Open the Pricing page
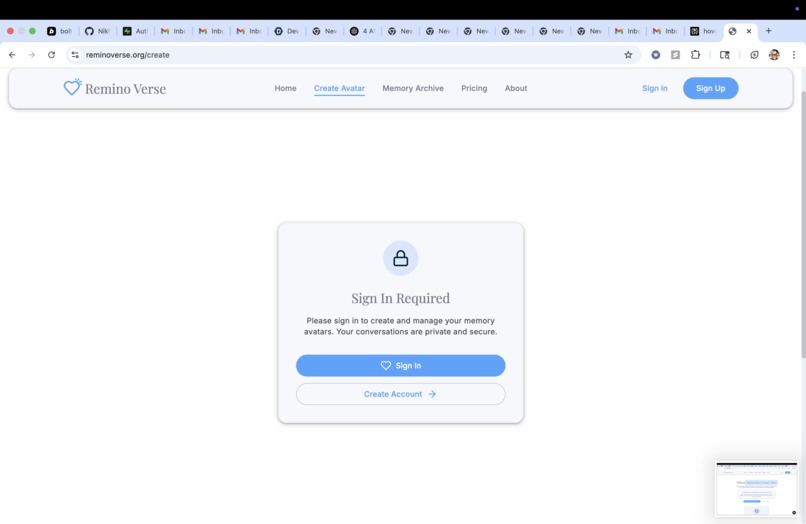The height and width of the screenshot is (524, 806). pyautogui.click(x=474, y=88)
